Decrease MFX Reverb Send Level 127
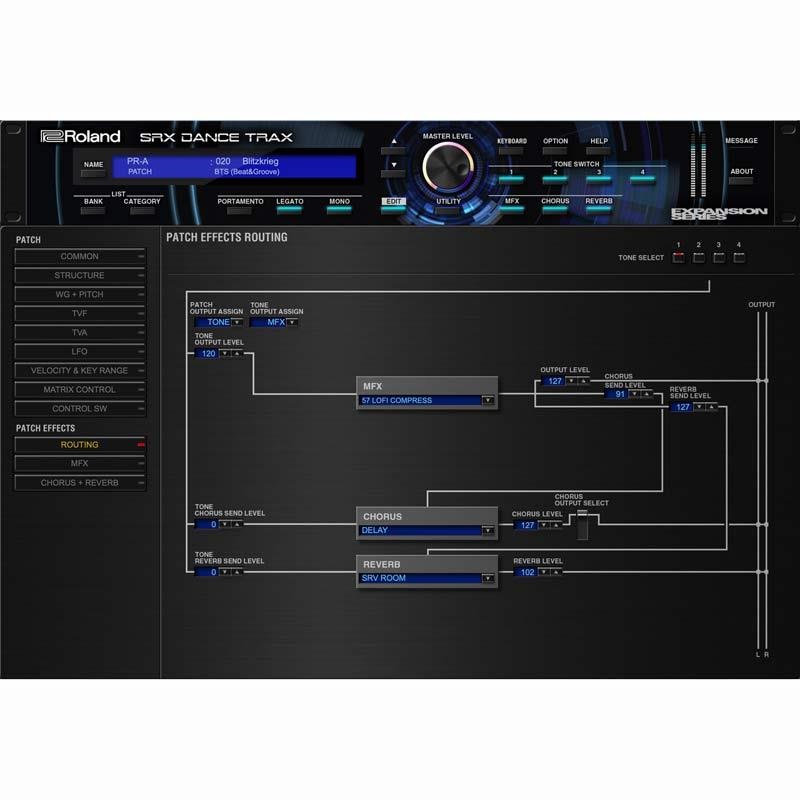The width and height of the screenshot is (800, 800). tap(699, 407)
